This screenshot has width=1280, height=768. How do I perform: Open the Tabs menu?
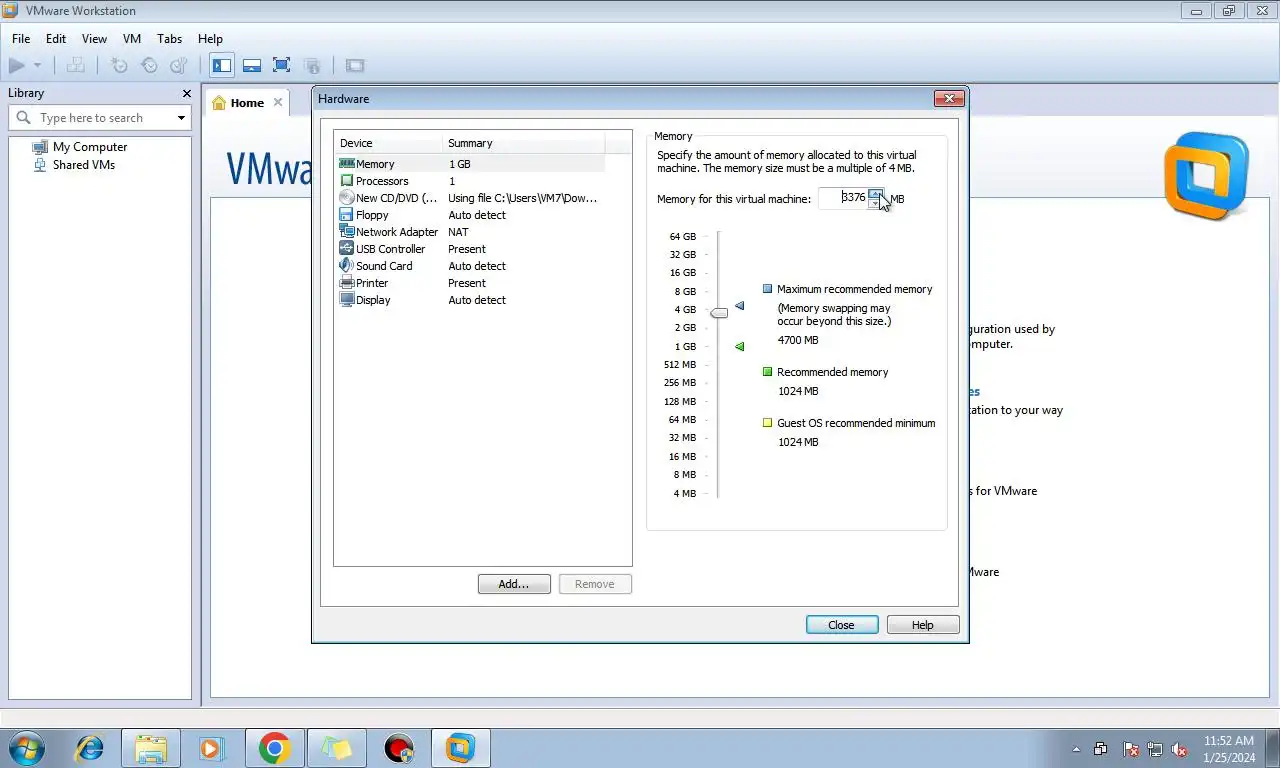click(170, 39)
